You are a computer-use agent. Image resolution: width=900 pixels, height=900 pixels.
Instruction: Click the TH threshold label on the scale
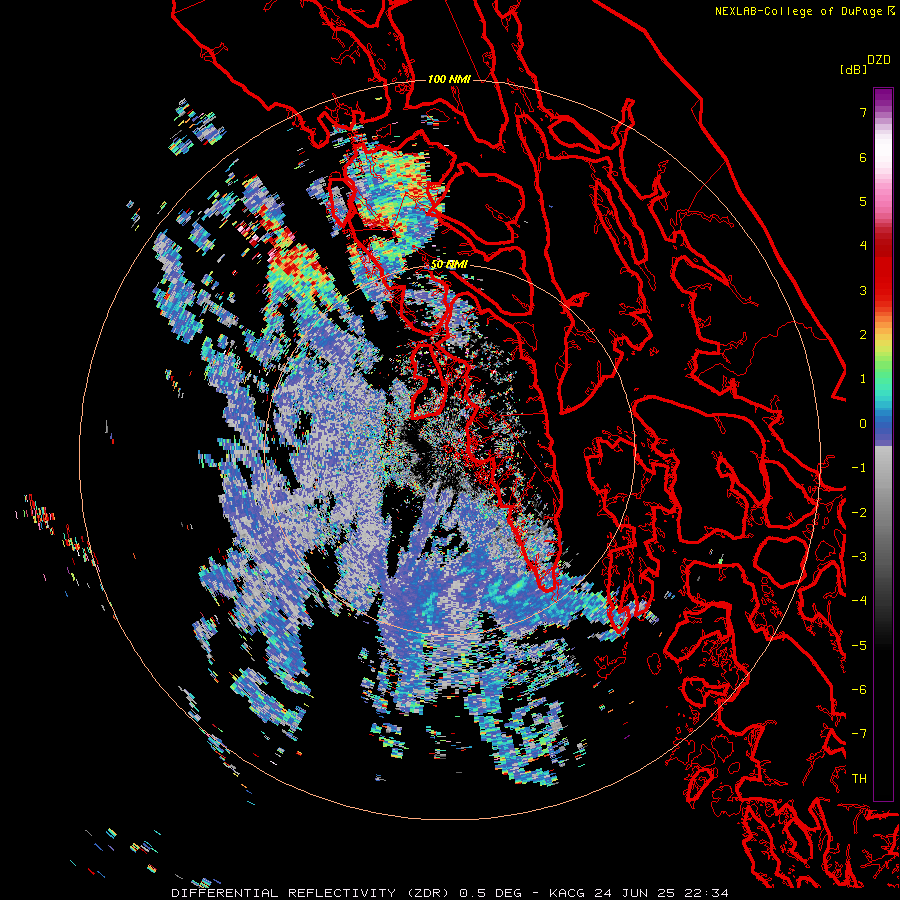point(859,779)
